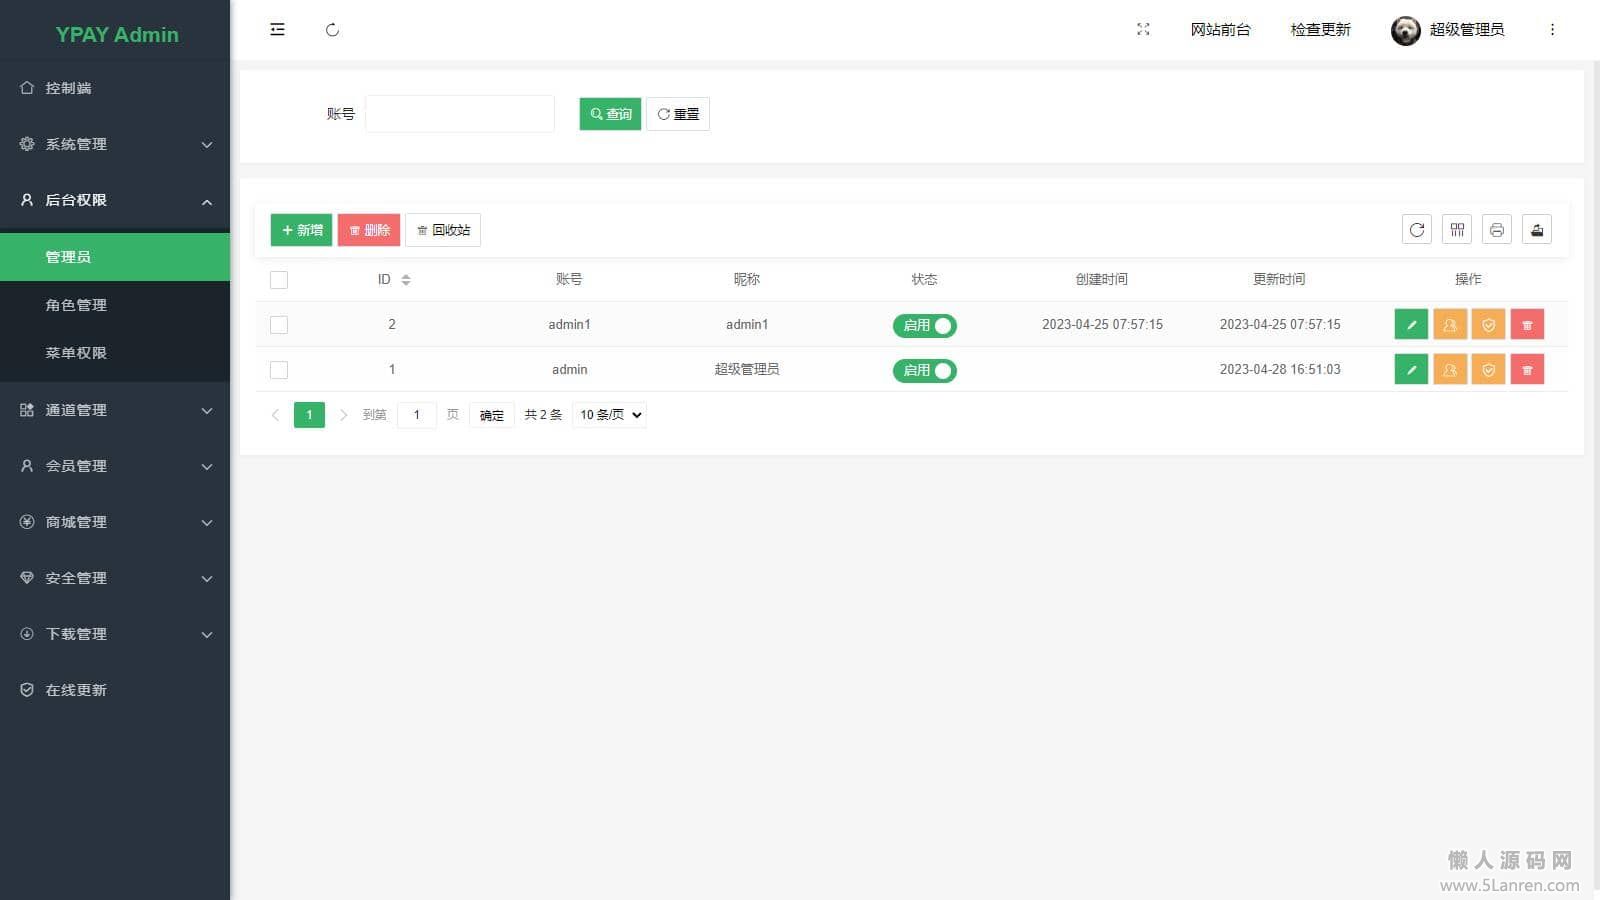Check the checkbox for row ID 1
This screenshot has width=1600, height=900.
tap(279, 370)
